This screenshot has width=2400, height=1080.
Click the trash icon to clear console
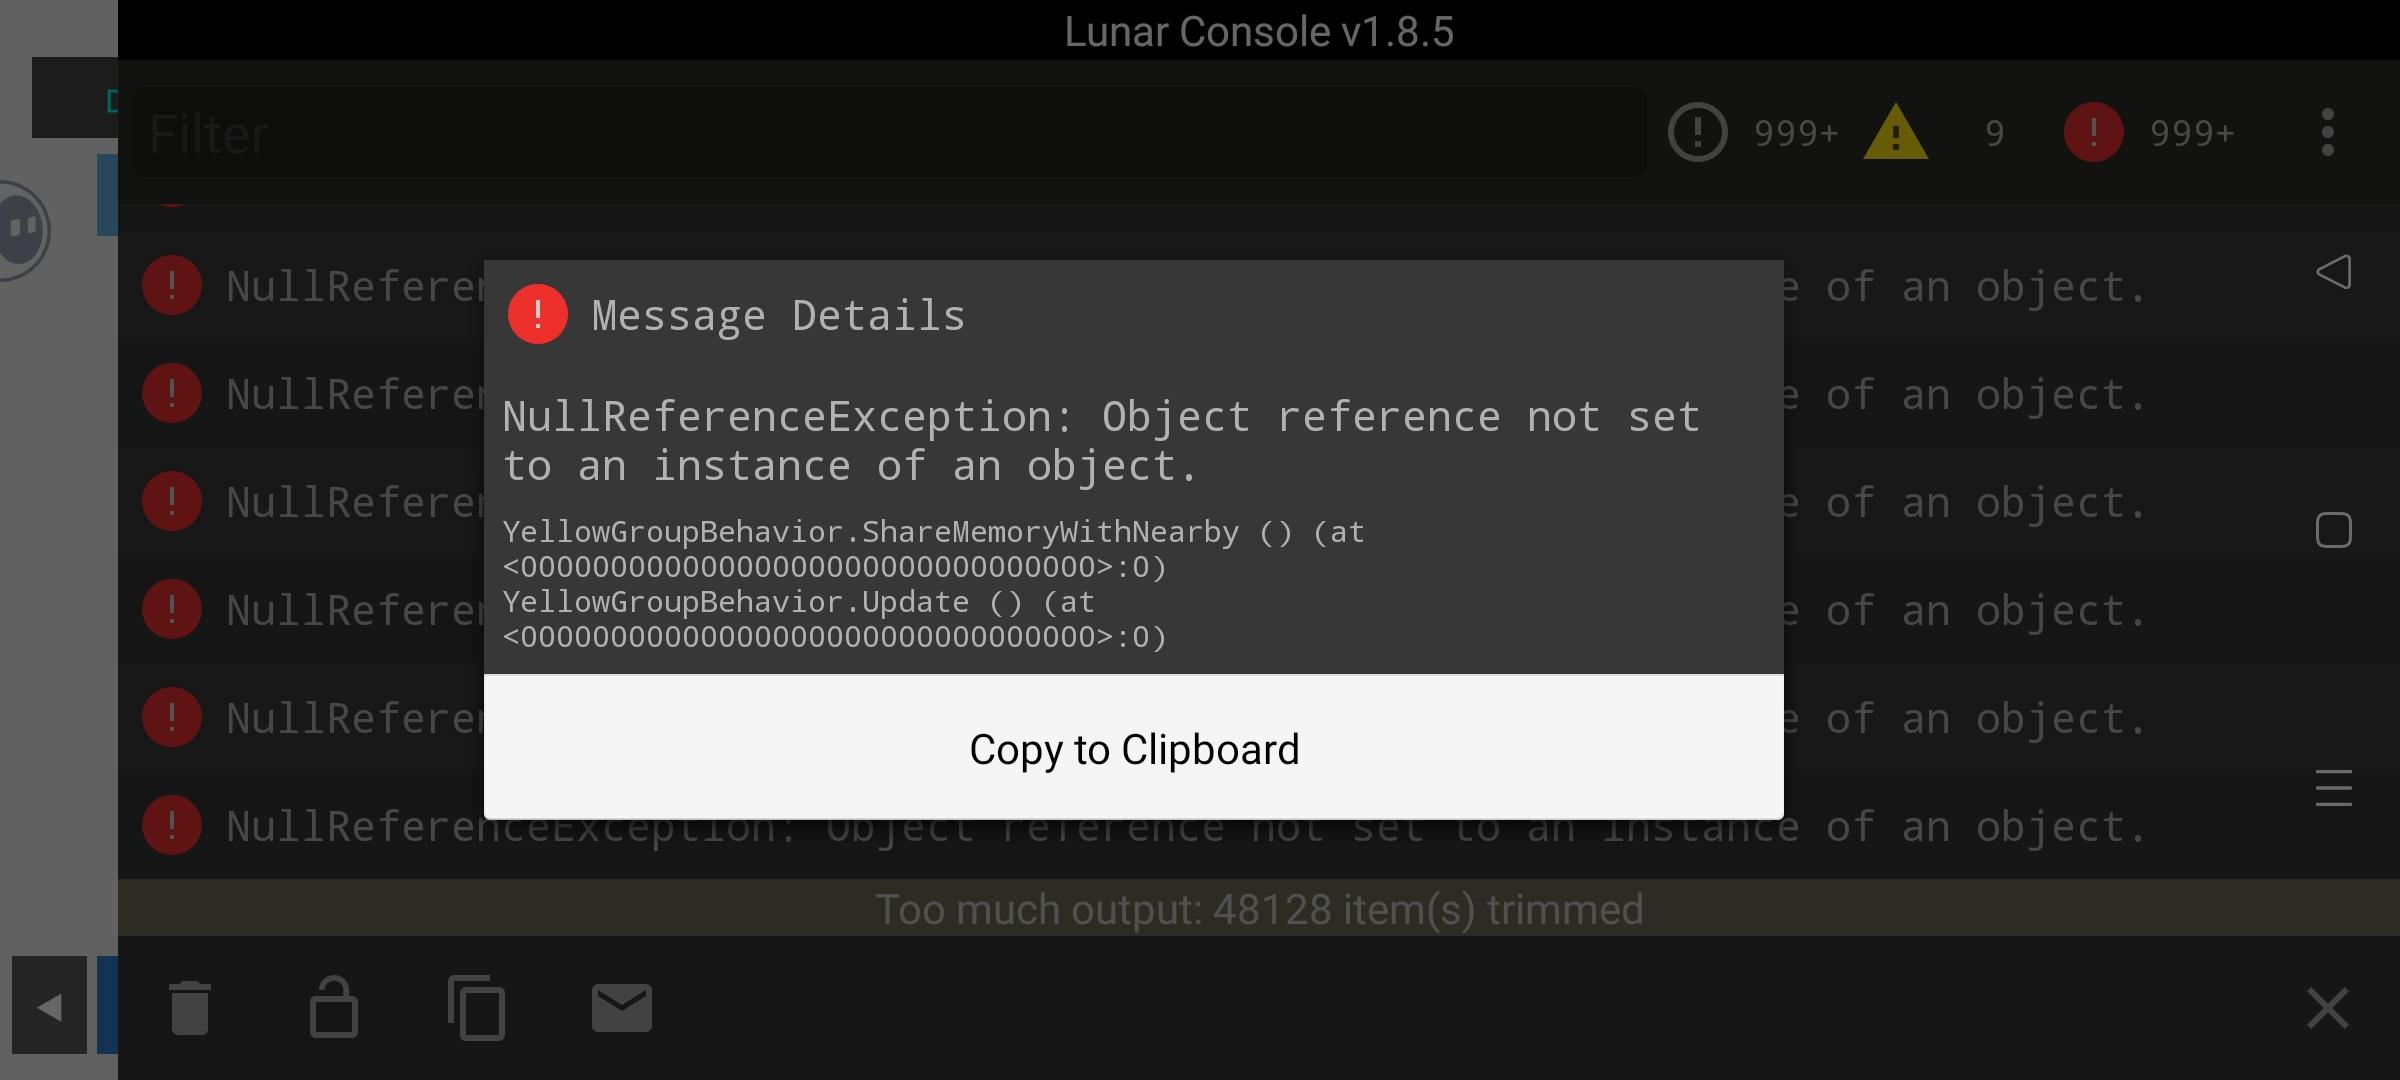(x=189, y=1008)
